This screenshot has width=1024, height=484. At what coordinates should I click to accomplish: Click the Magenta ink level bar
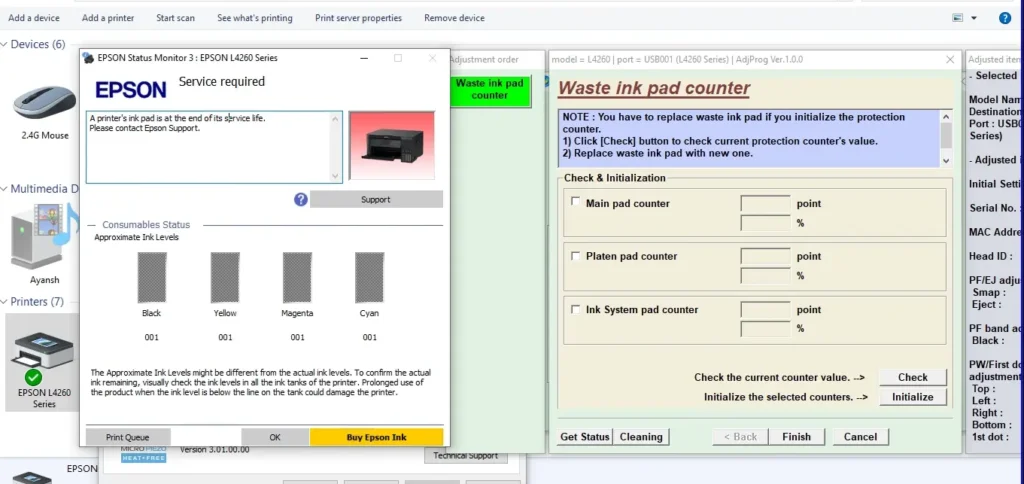[x=297, y=278]
